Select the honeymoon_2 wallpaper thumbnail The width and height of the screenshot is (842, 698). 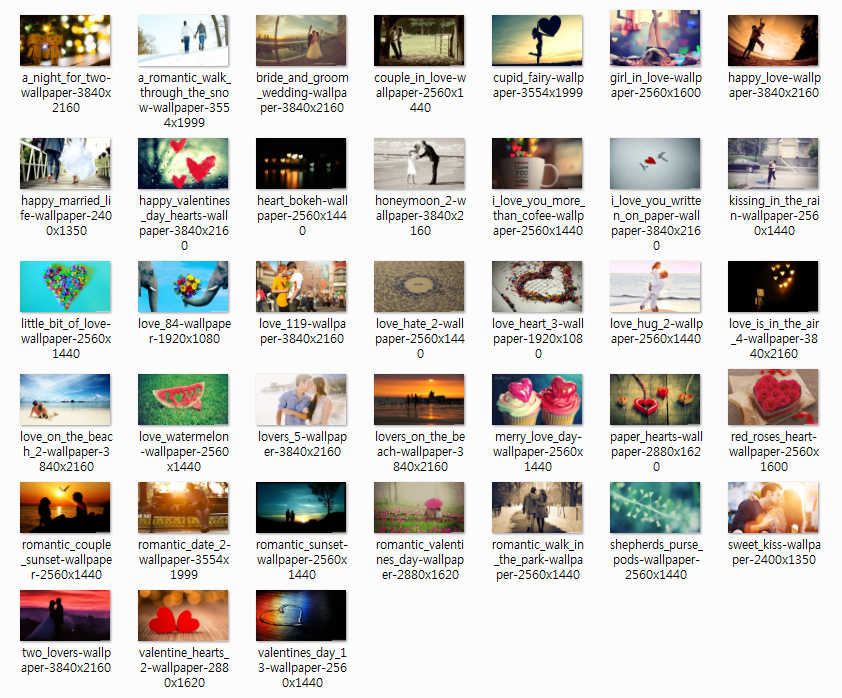click(x=419, y=163)
